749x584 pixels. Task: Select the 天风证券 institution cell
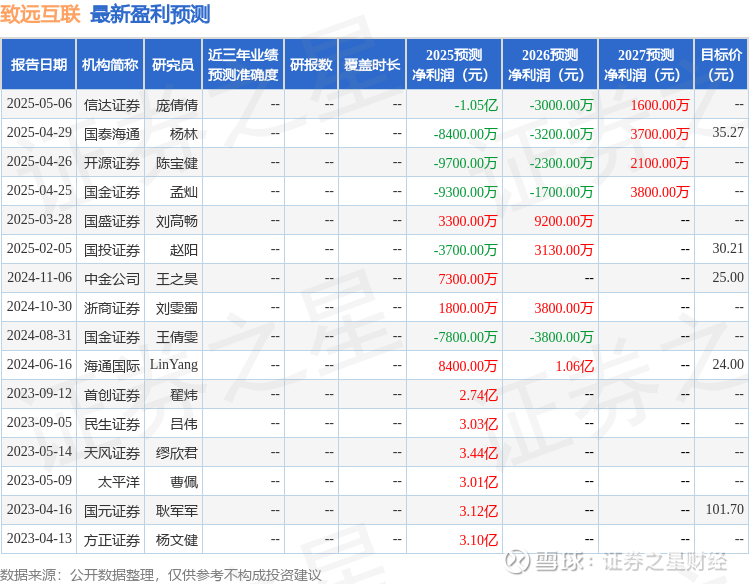point(112,454)
